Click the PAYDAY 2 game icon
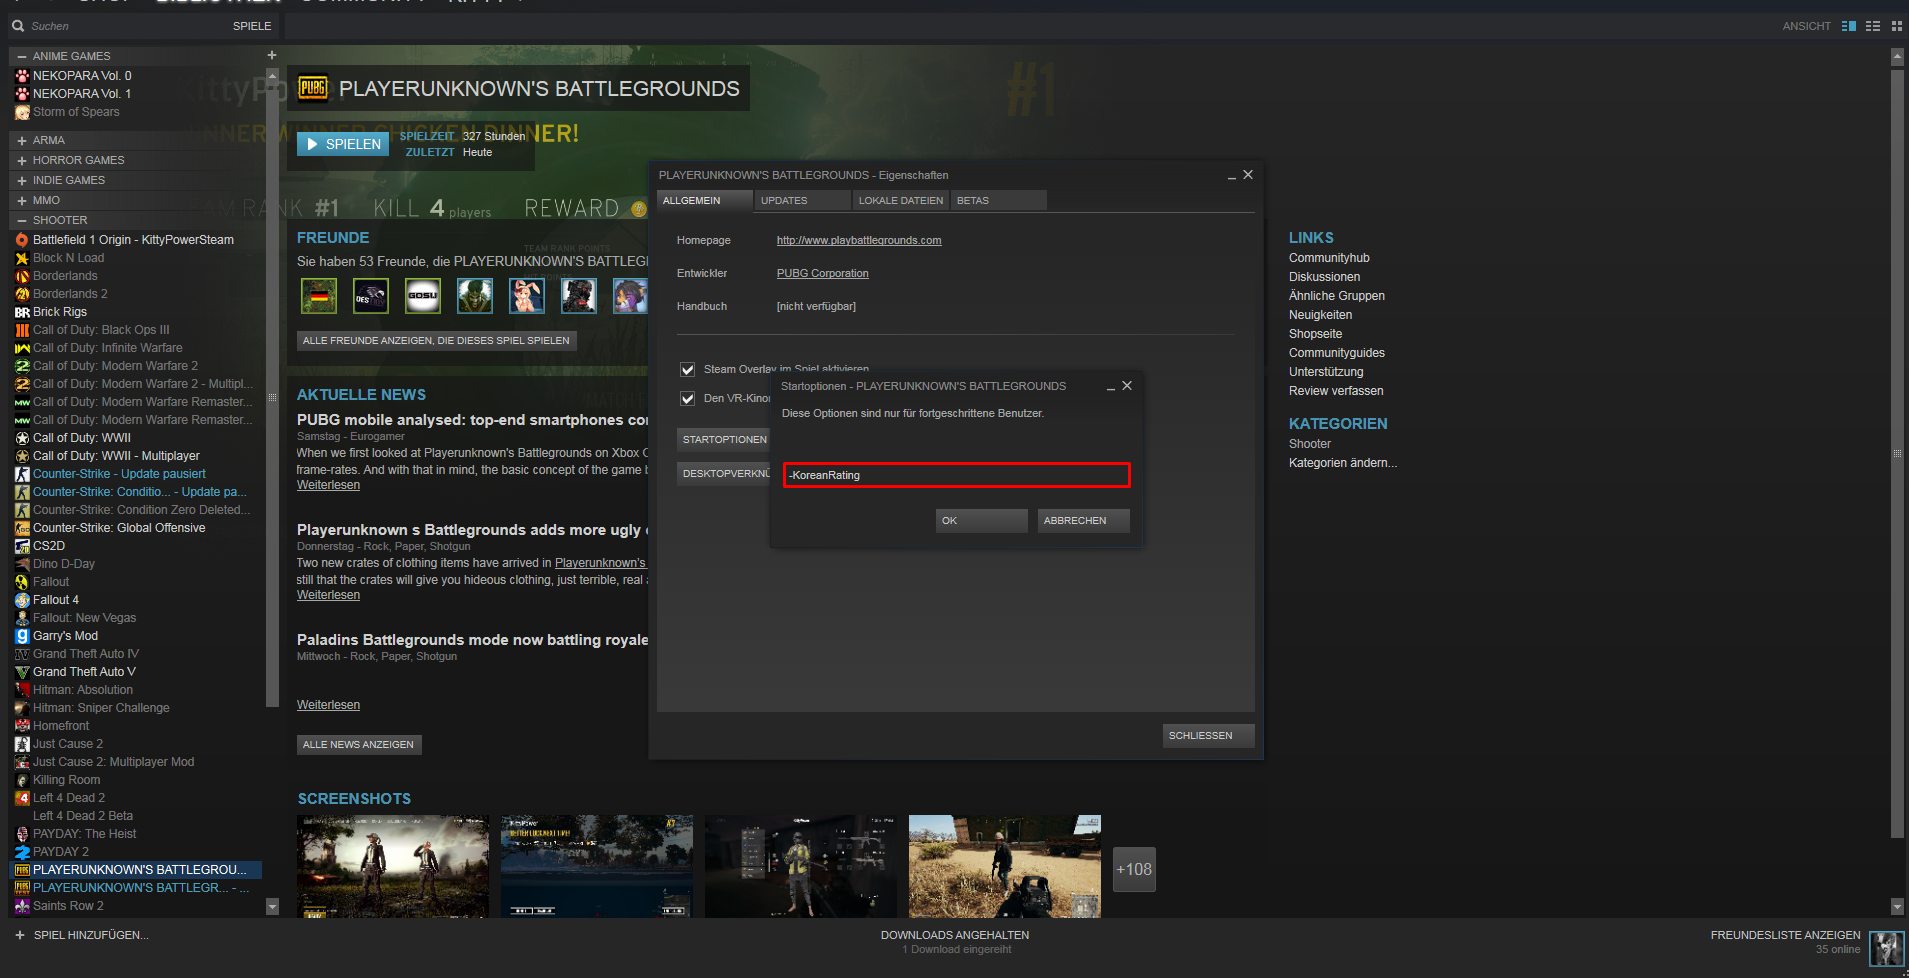The image size is (1909, 978). pos(22,852)
